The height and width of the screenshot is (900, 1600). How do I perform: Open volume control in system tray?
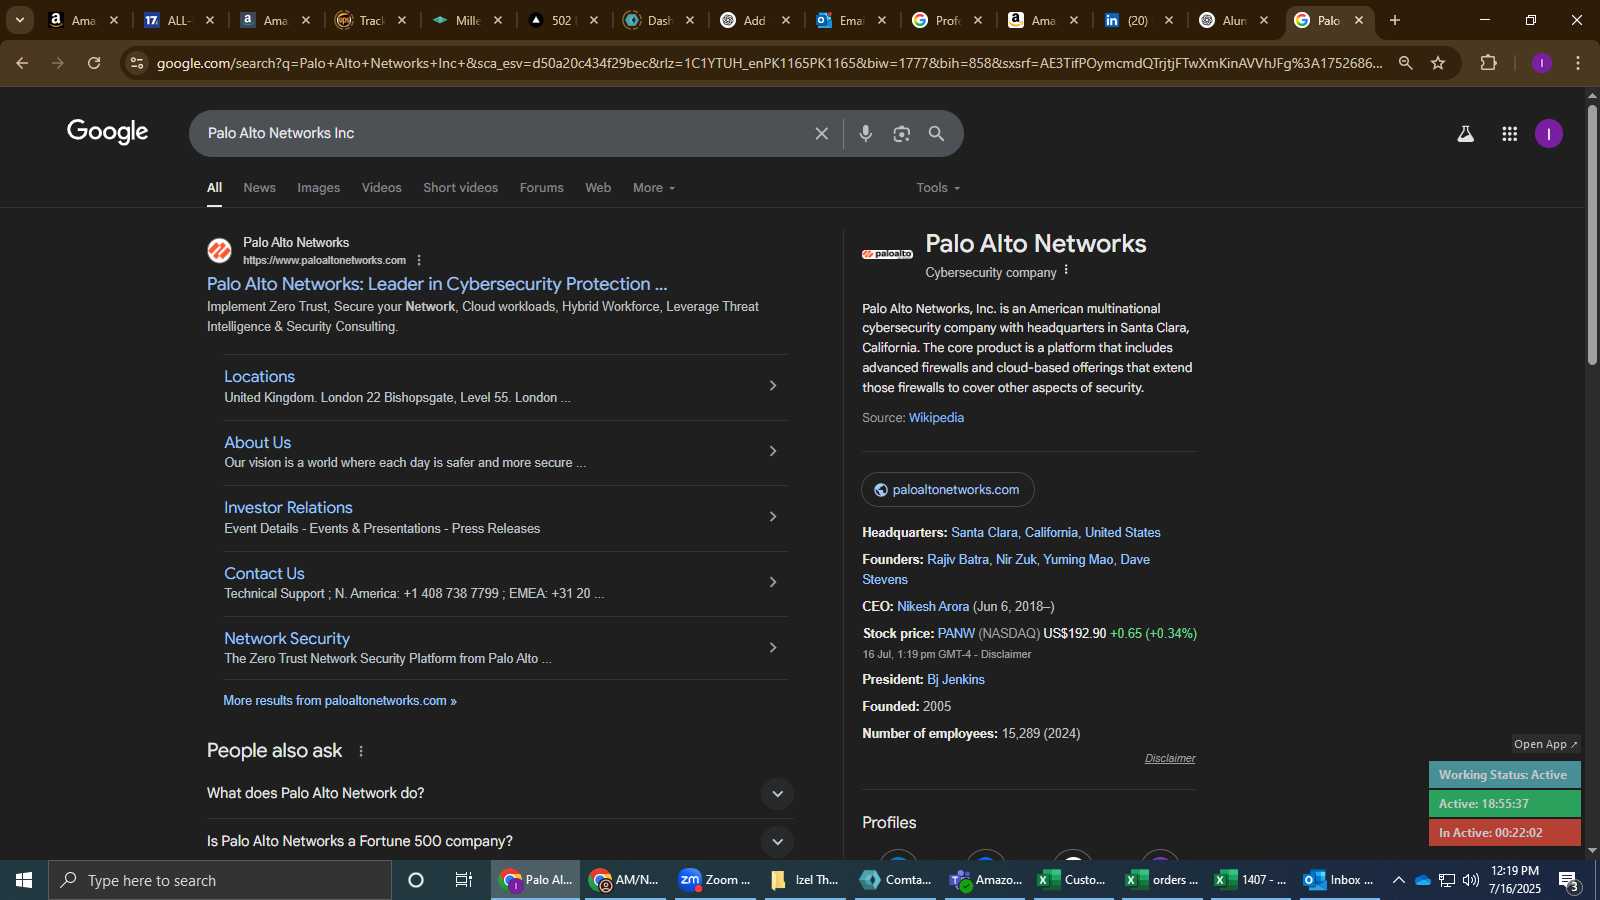(1471, 880)
